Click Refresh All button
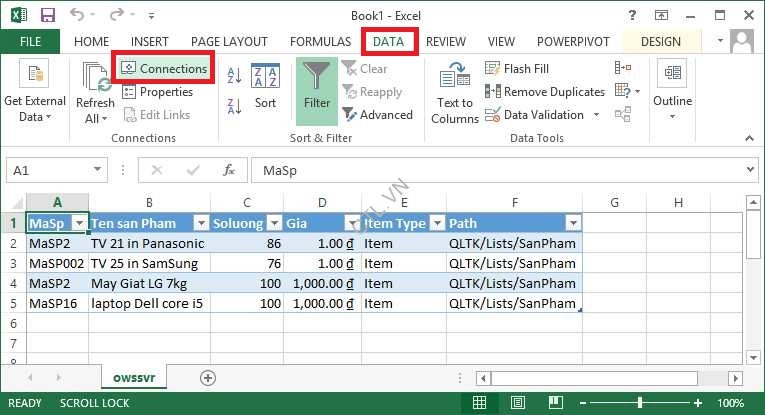Image resolution: width=765 pixels, height=415 pixels. tap(95, 93)
